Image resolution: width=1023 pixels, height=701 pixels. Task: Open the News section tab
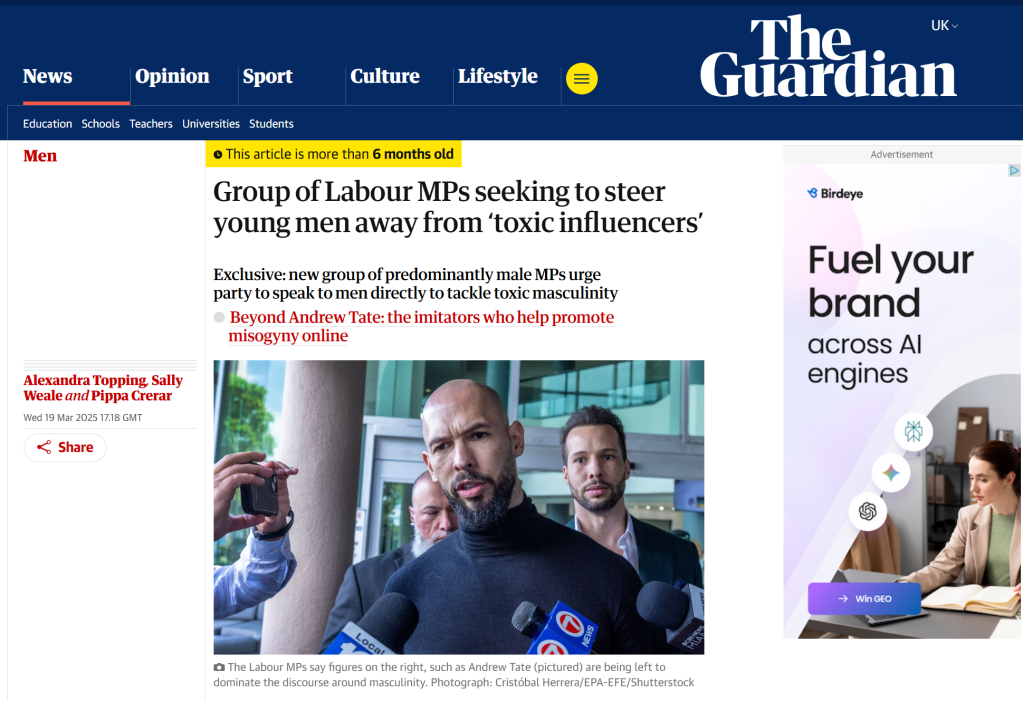pos(48,76)
